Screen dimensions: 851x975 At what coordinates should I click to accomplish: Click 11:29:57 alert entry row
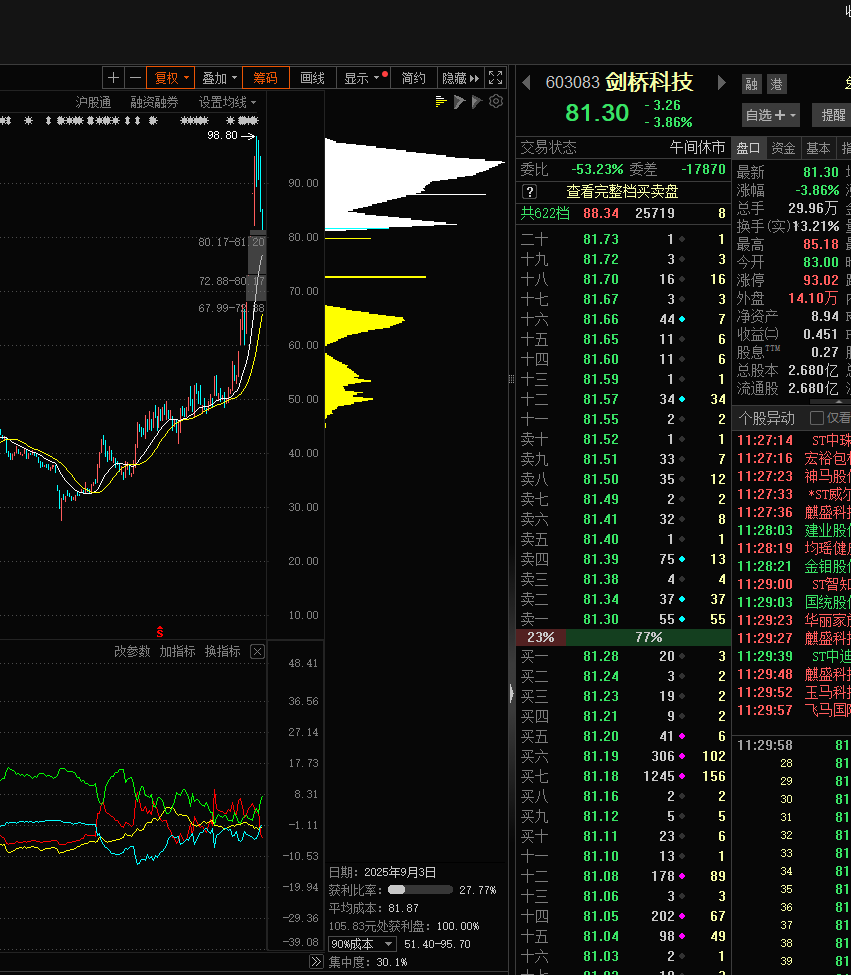(x=793, y=710)
